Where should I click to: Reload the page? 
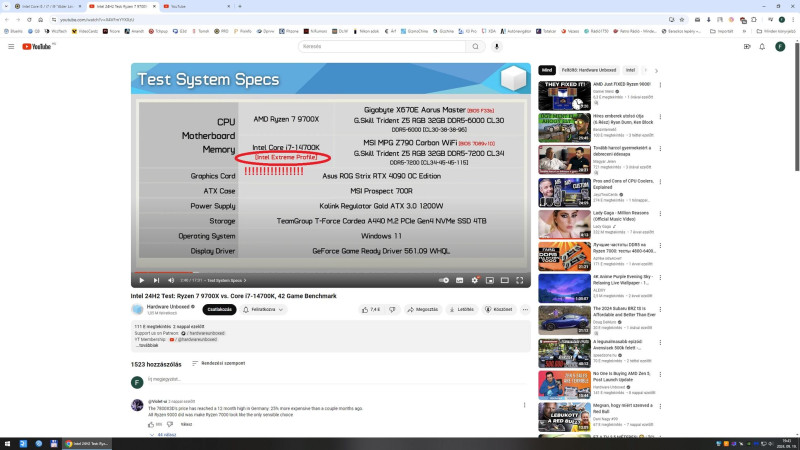pyautogui.click(x=29, y=19)
